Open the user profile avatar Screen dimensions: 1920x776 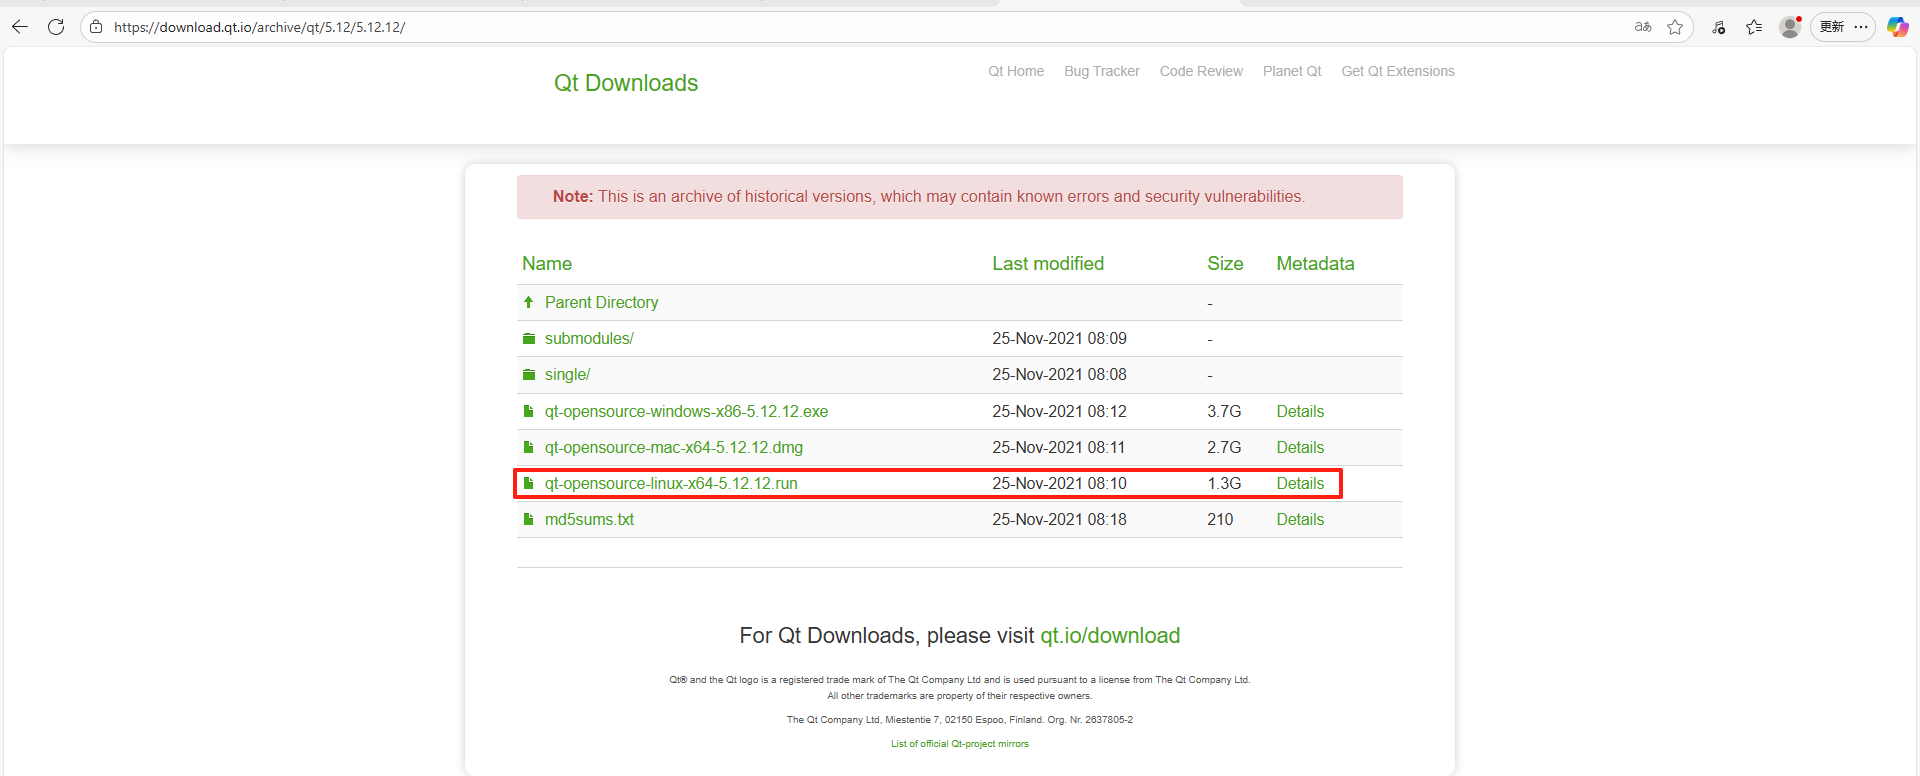tap(1790, 27)
